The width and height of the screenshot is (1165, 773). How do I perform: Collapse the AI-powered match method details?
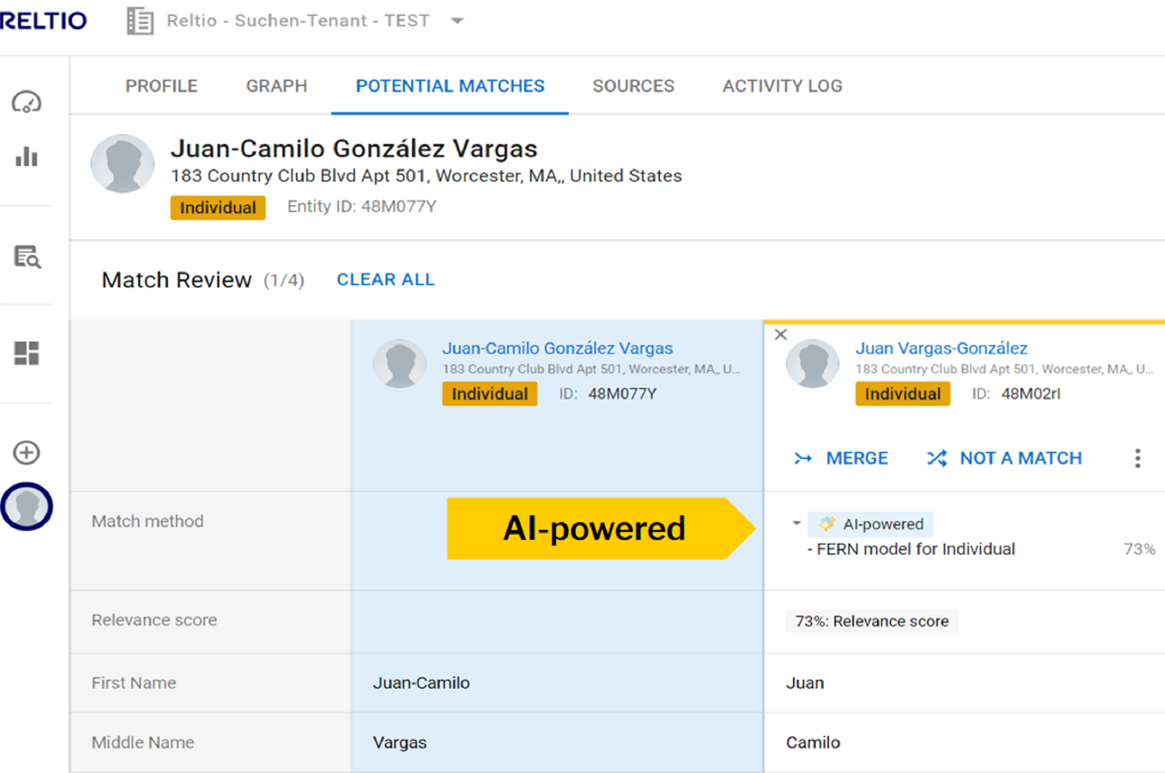coord(796,523)
